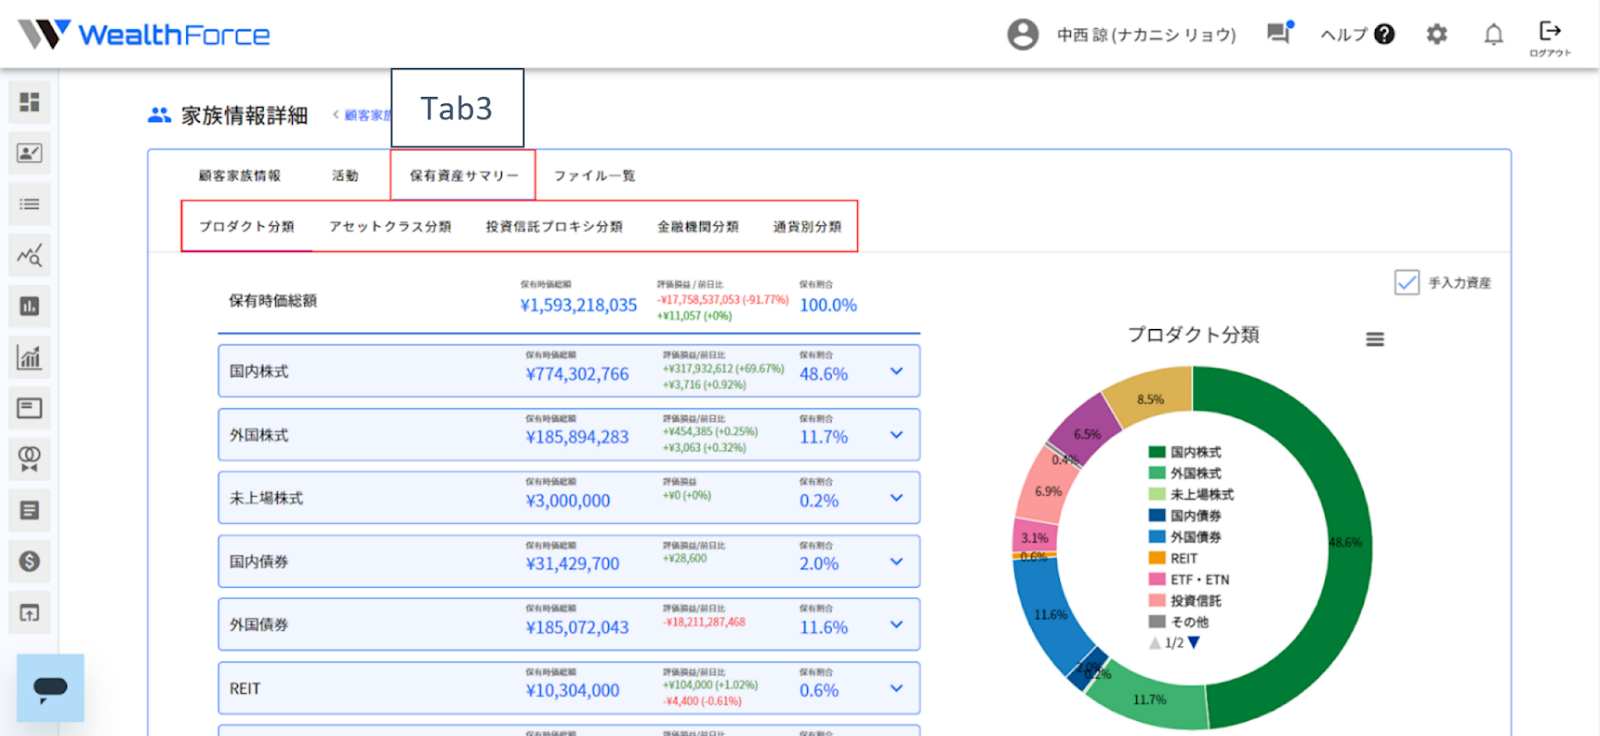Open the upload box sidebar icon

[x=30, y=613]
